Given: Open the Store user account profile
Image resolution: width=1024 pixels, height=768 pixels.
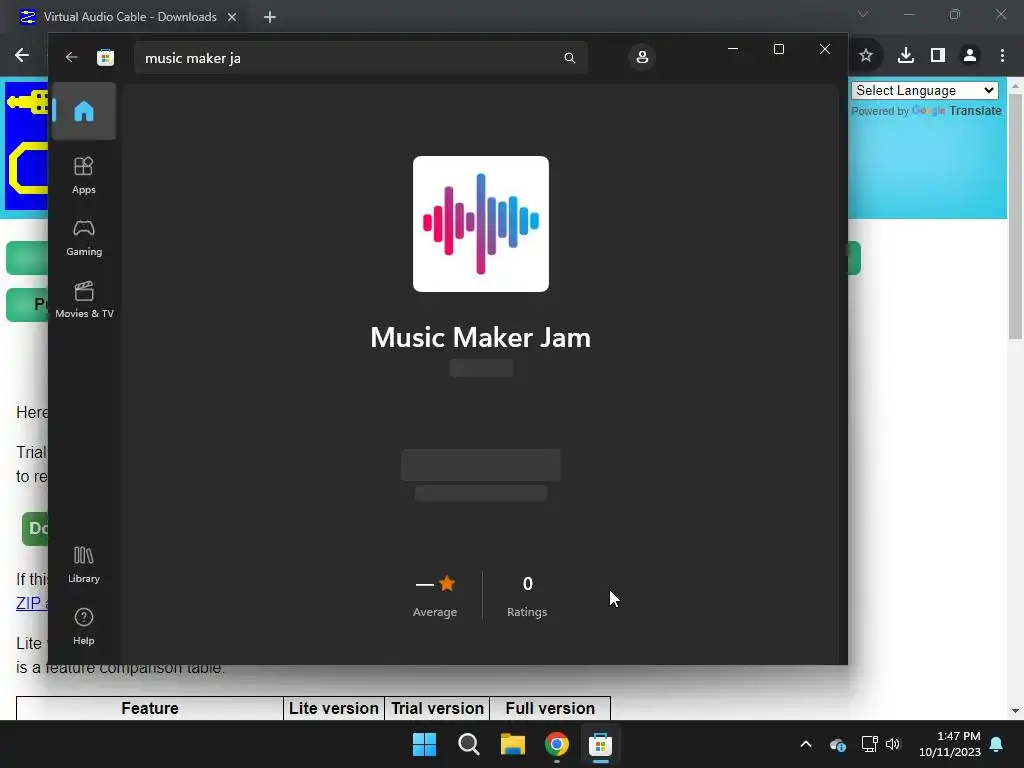Looking at the screenshot, I should tap(642, 57).
